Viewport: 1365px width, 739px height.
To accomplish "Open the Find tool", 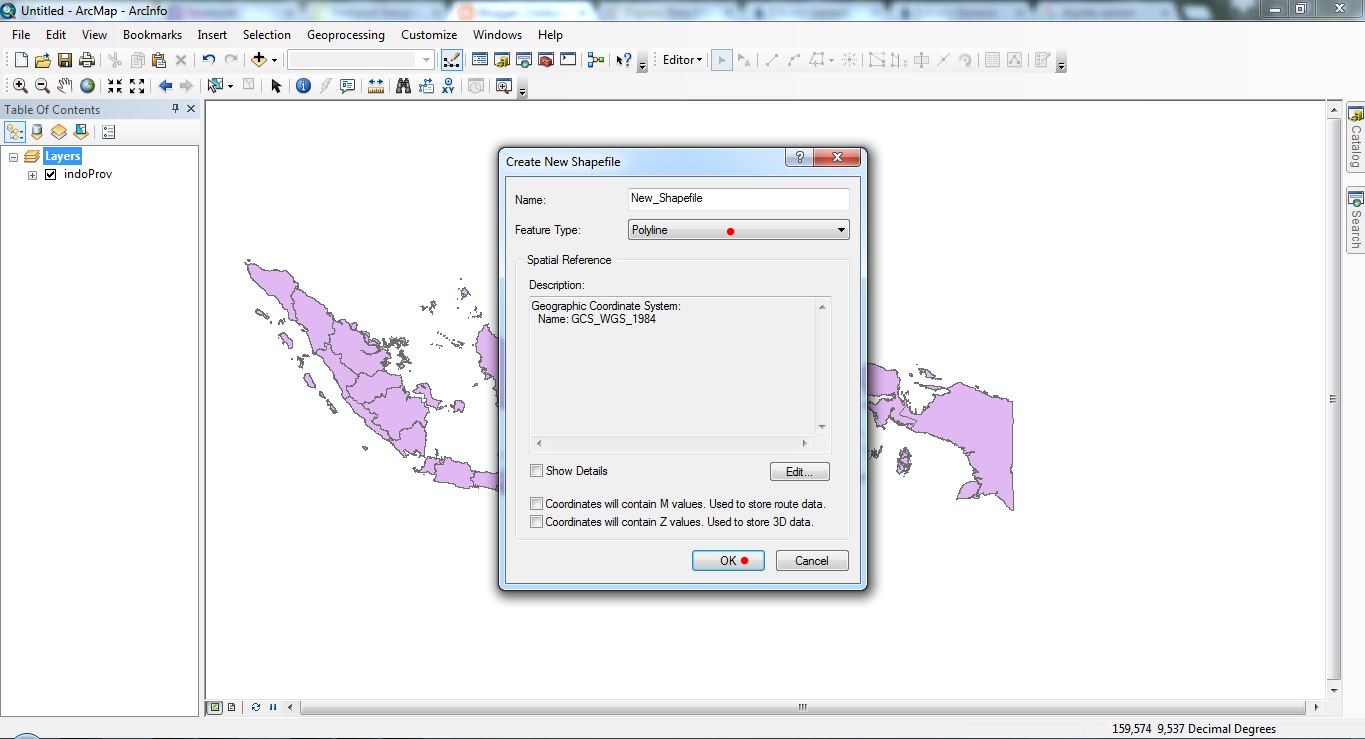I will 401,86.
